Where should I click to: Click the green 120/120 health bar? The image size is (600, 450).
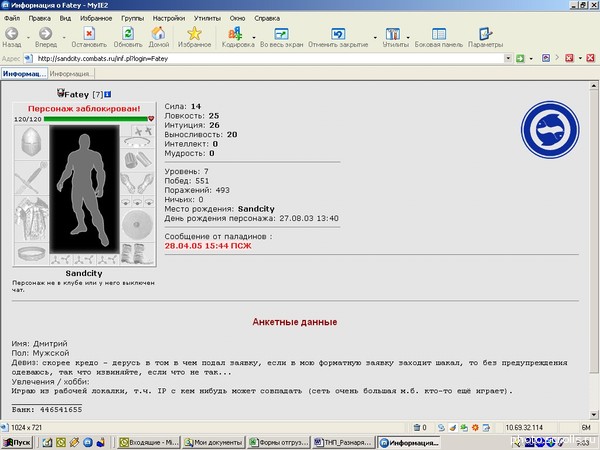pos(96,119)
